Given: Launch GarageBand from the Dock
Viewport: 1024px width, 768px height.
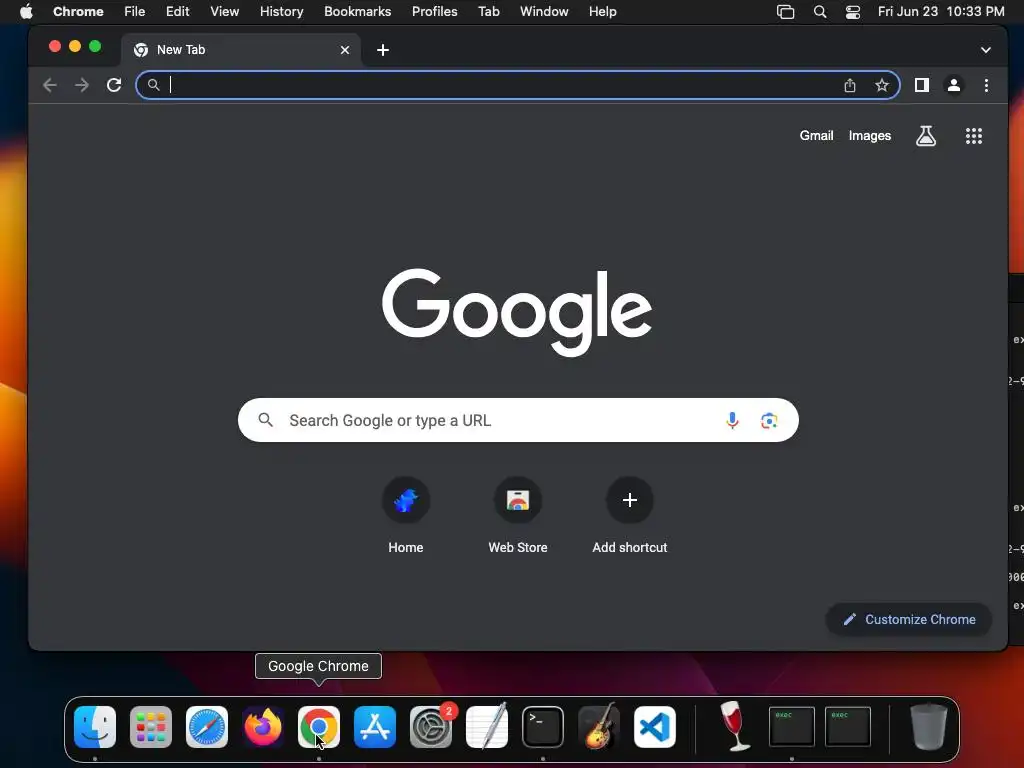Looking at the screenshot, I should click(599, 727).
